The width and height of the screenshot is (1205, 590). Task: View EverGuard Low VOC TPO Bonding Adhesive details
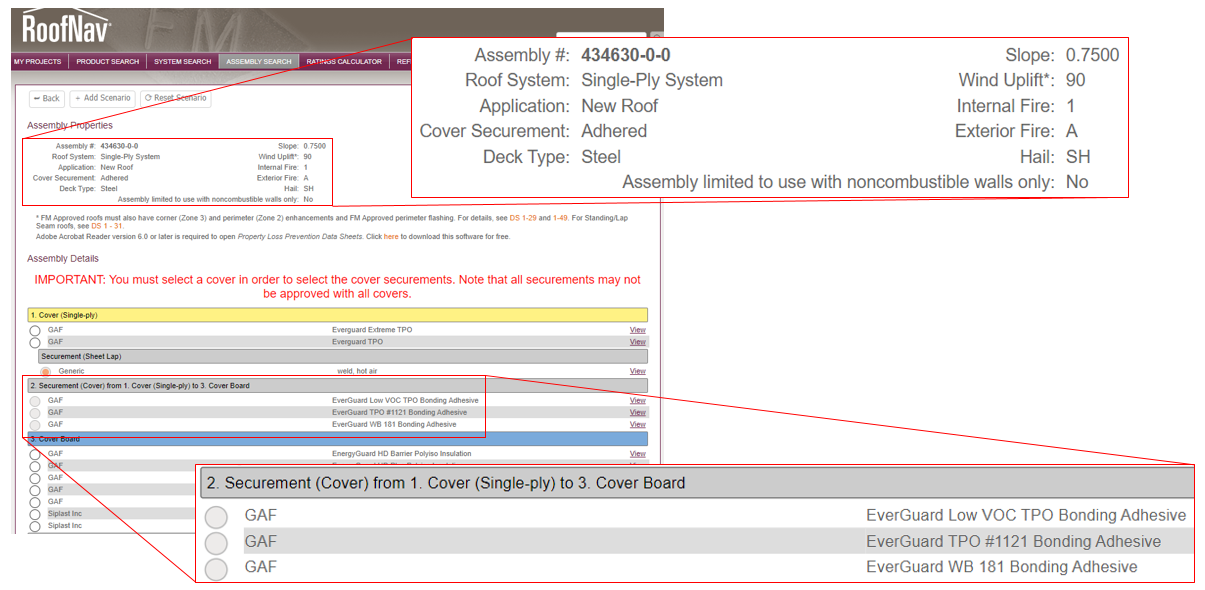point(637,400)
